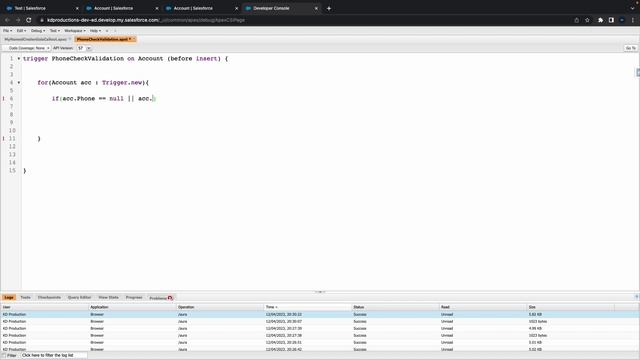Sort logs by Time column
This screenshot has height=360, width=640.
[x=308, y=307]
